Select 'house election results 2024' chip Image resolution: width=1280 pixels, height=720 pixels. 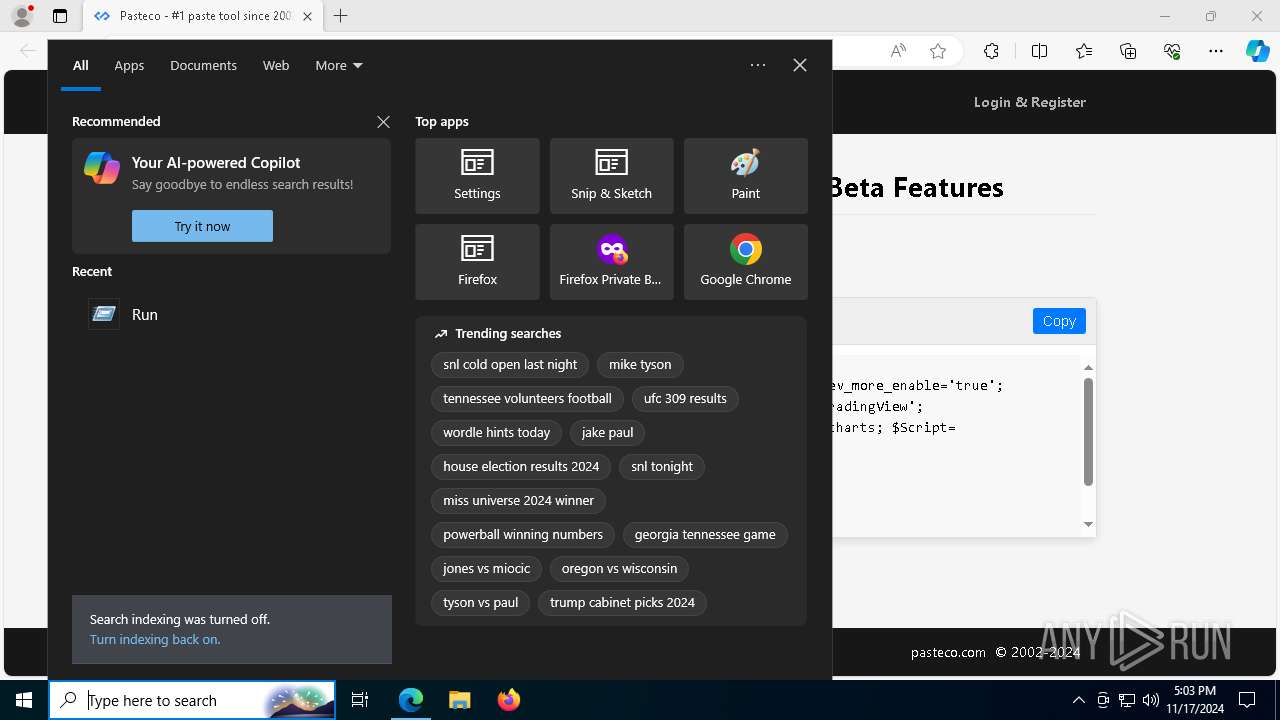521,467
